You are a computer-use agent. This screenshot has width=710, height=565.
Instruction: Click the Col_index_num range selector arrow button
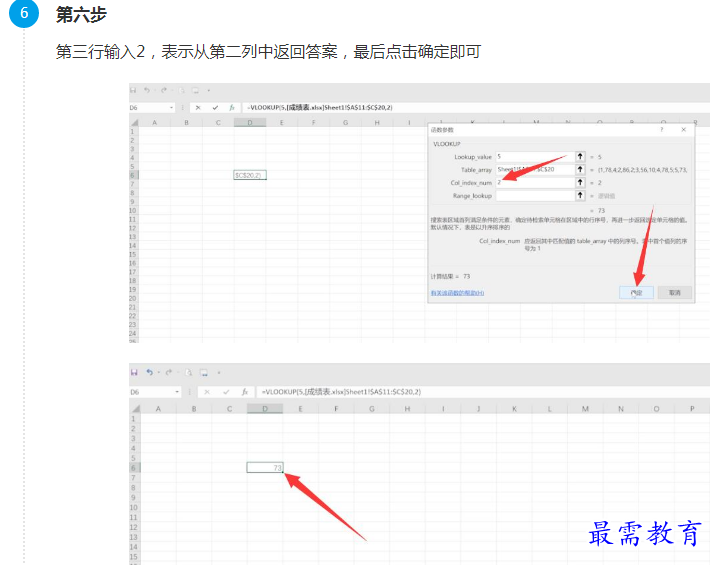click(x=580, y=182)
